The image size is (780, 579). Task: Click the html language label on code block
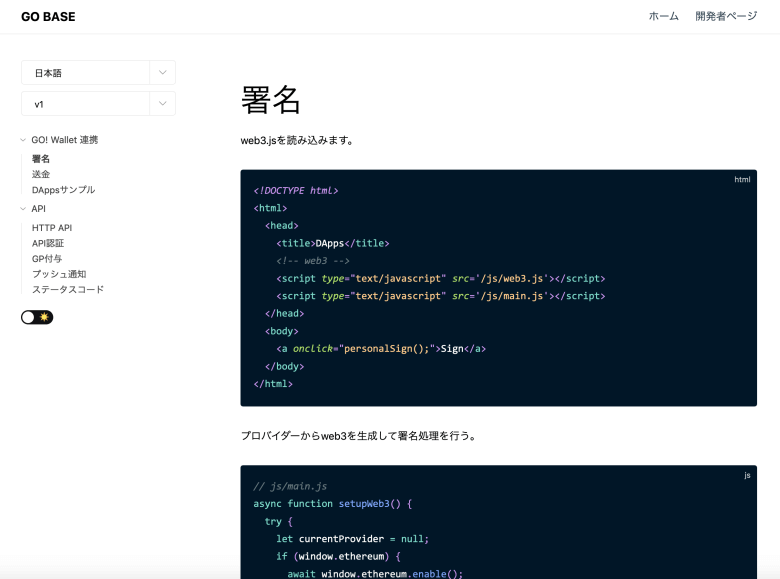coord(742,179)
